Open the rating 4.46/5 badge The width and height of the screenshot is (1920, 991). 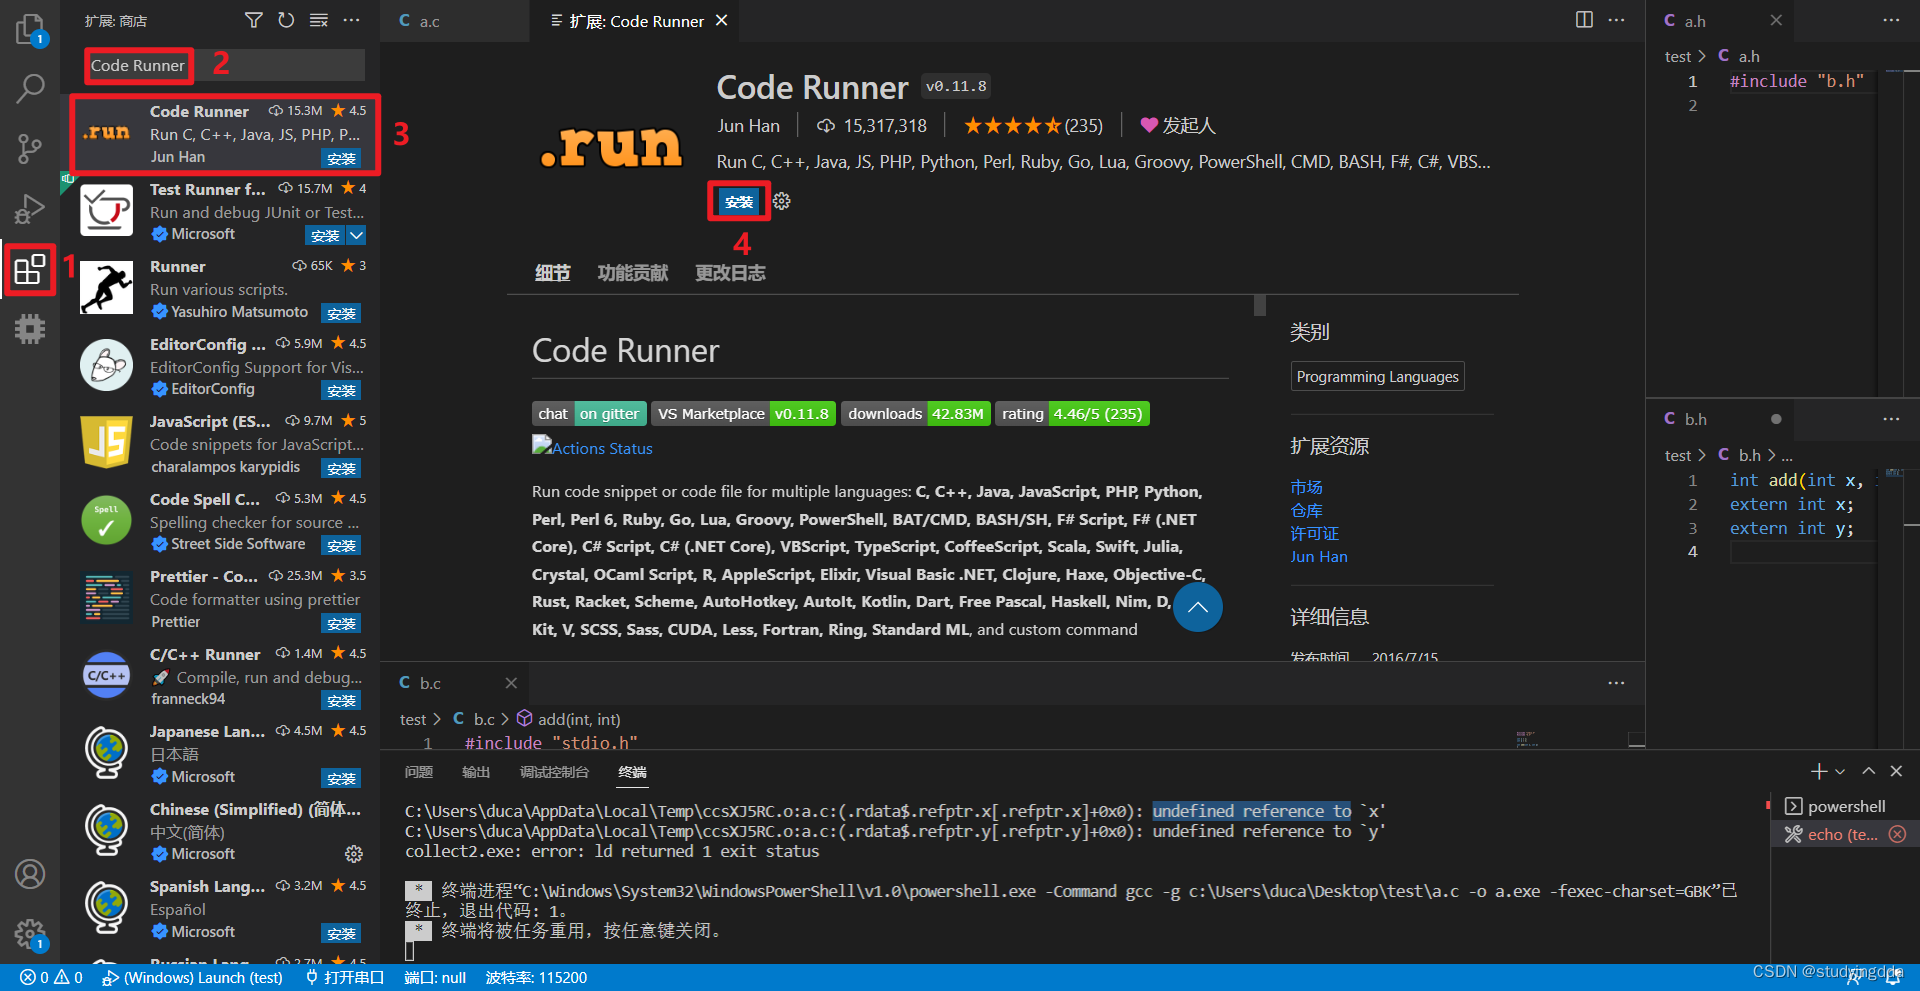[x=1072, y=414]
